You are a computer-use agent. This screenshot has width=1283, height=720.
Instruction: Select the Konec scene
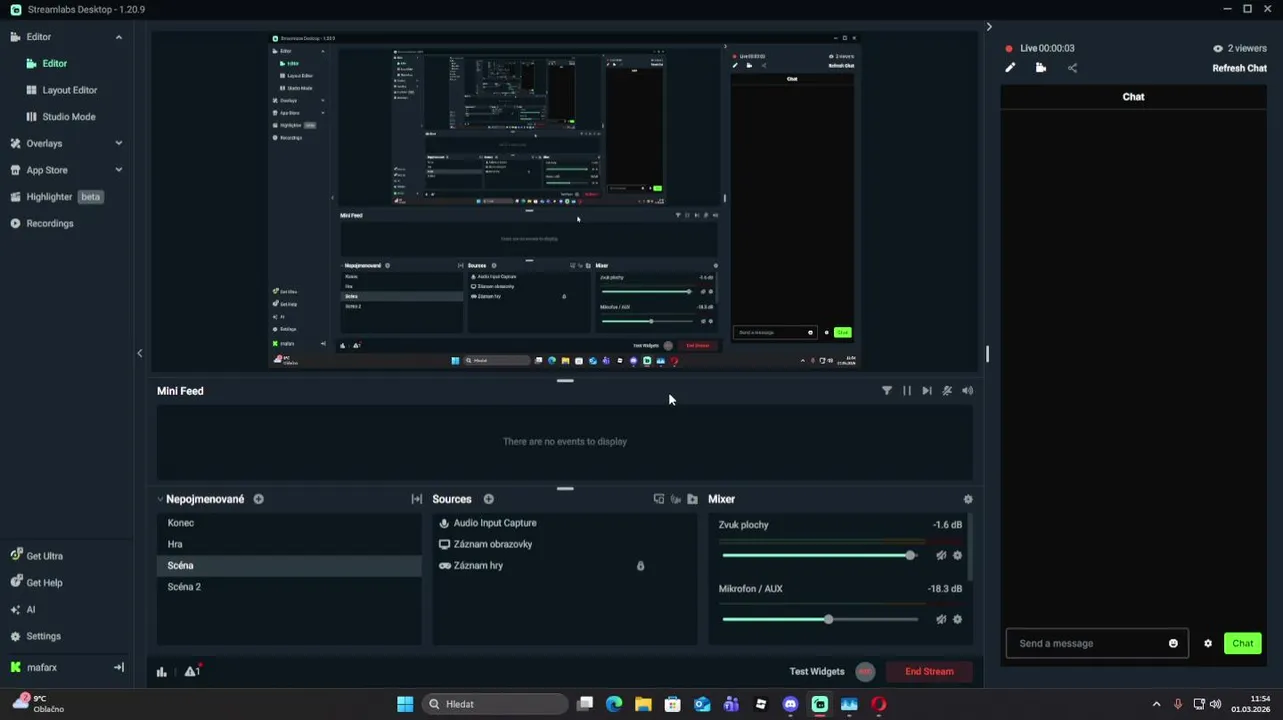pos(289,523)
